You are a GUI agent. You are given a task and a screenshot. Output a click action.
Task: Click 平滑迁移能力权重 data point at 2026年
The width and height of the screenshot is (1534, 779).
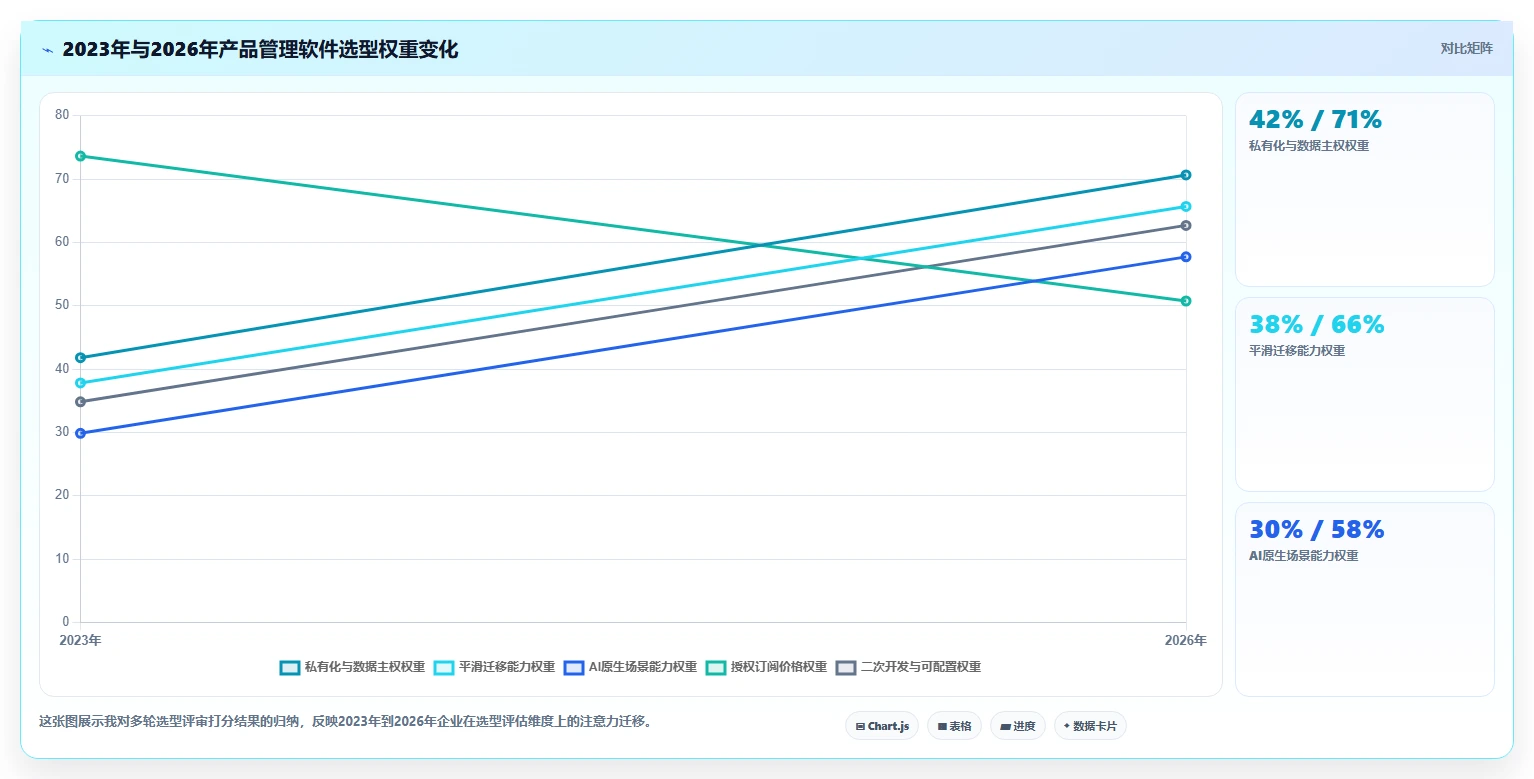[1186, 207]
